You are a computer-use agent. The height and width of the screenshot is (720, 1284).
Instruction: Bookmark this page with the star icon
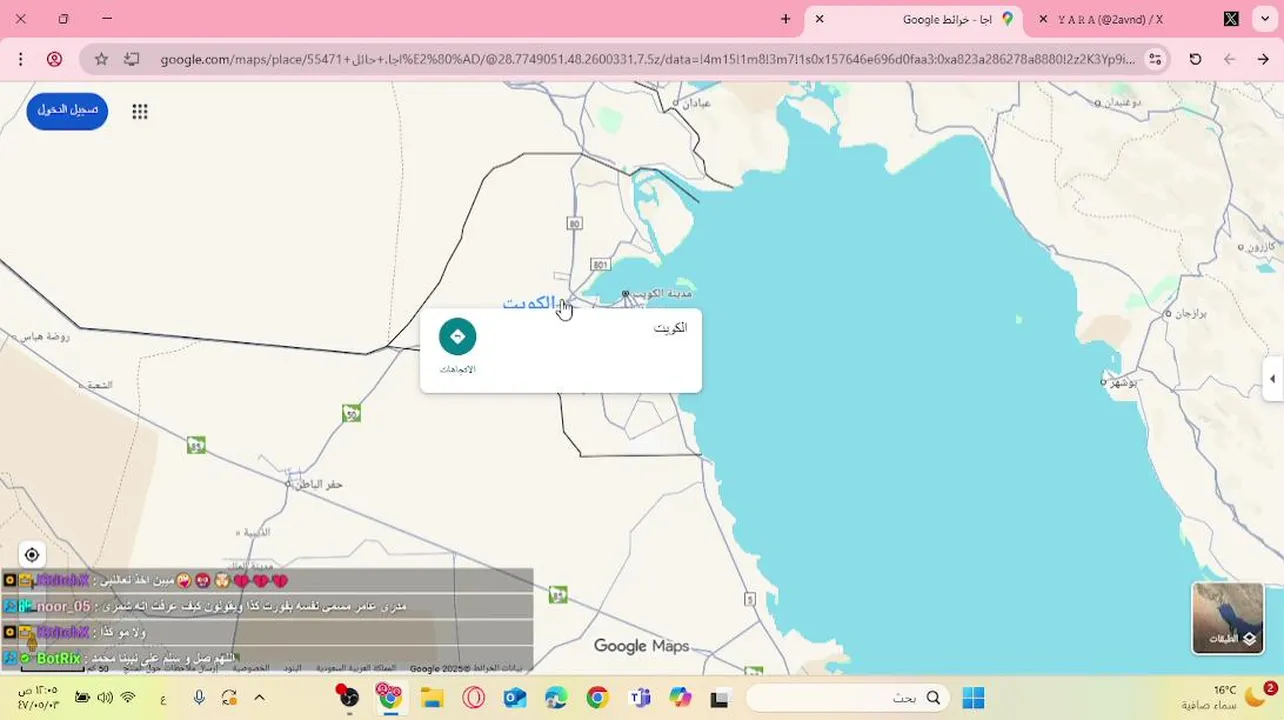point(101,59)
